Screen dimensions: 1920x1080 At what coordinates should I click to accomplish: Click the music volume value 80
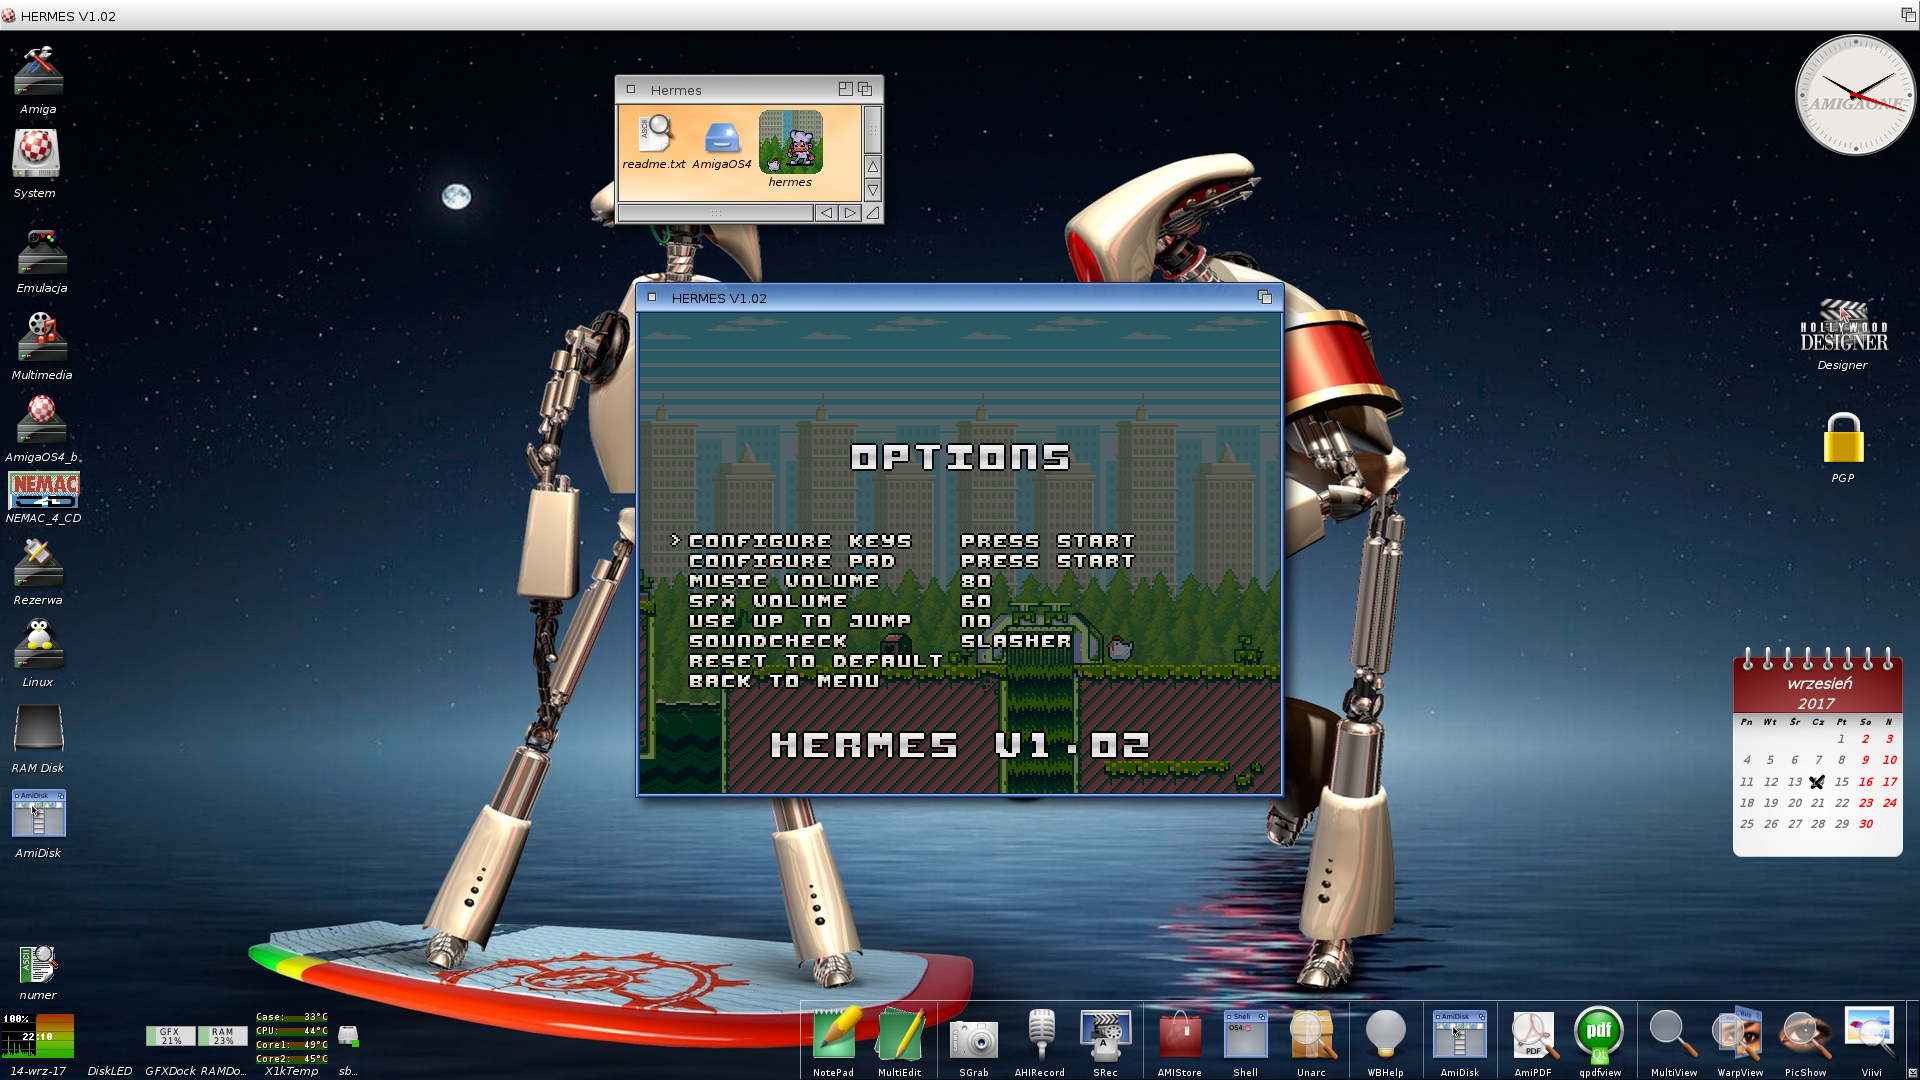click(x=976, y=581)
